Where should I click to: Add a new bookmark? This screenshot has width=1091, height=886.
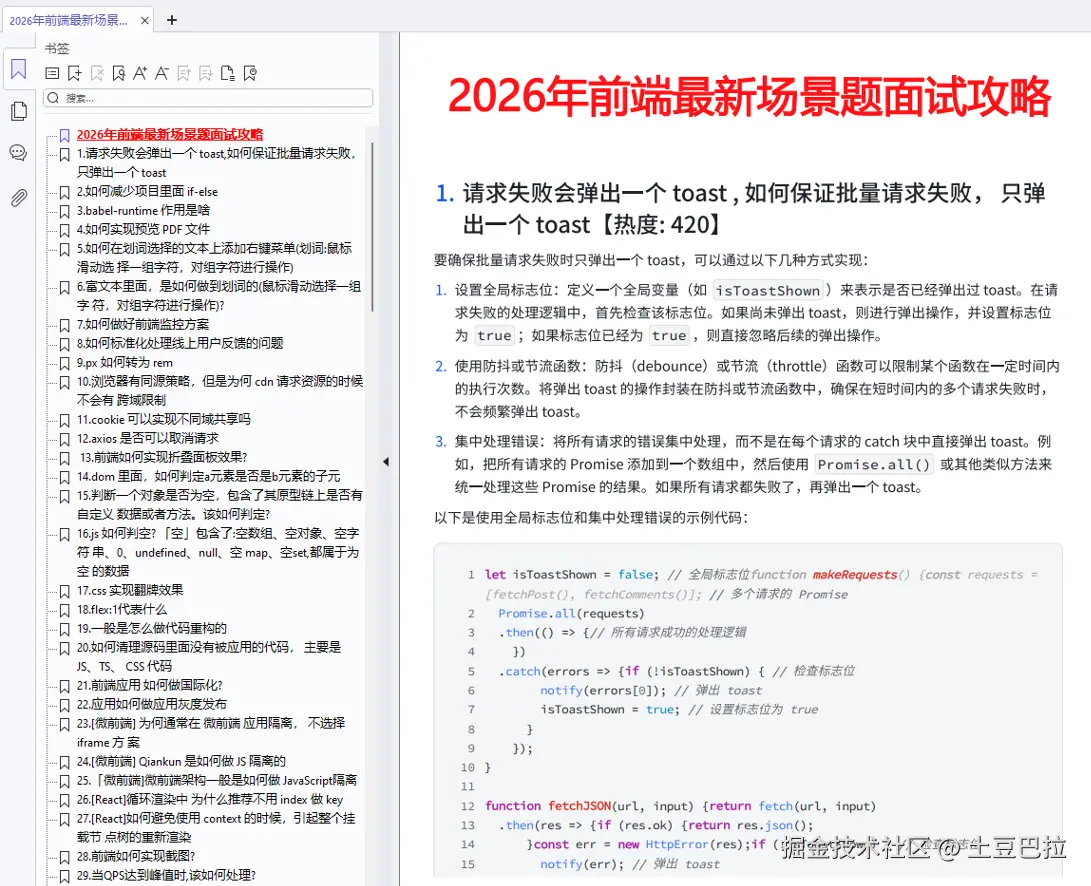[x=74, y=73]
